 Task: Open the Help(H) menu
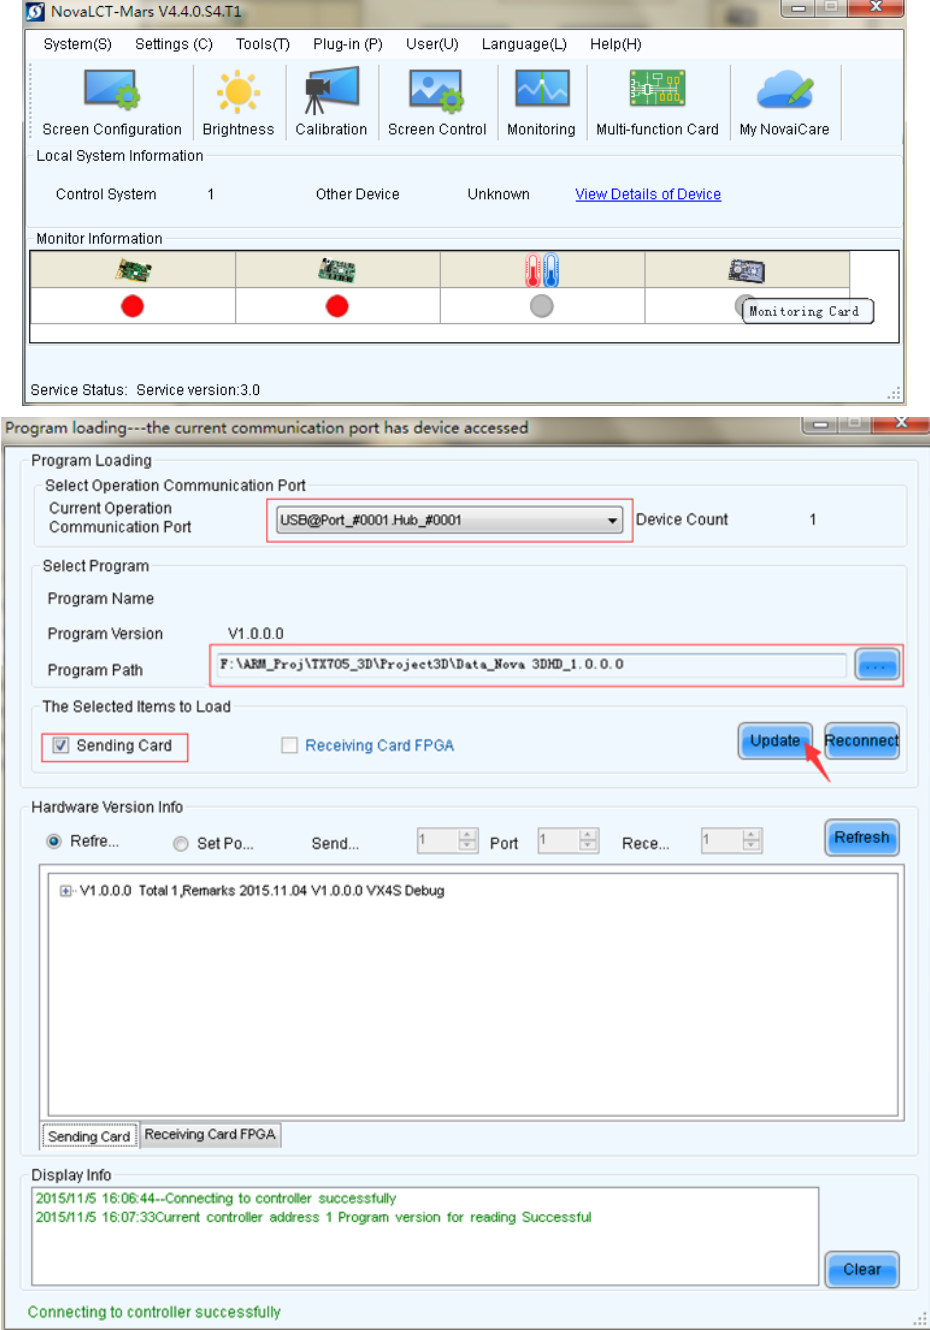coord(616,44)
